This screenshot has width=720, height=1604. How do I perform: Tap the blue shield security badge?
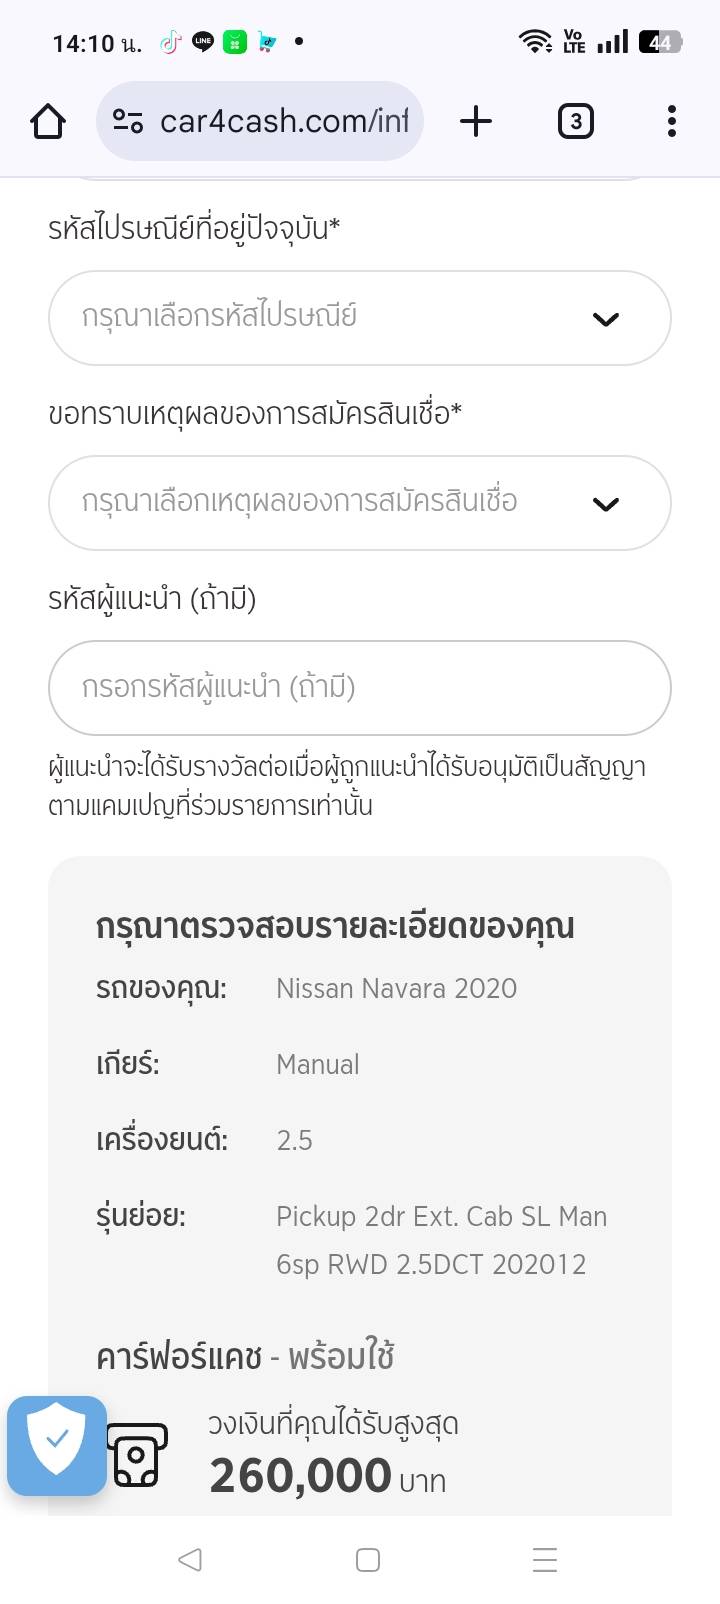tap(57, 1445)
